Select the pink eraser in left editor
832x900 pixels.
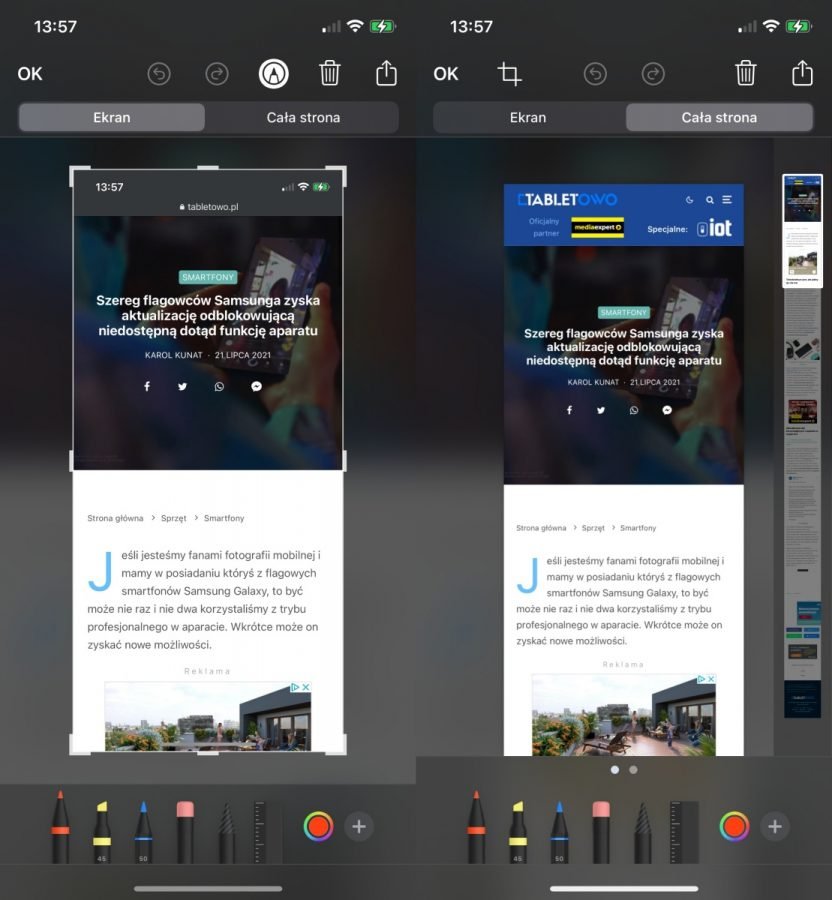coord(185,831)
